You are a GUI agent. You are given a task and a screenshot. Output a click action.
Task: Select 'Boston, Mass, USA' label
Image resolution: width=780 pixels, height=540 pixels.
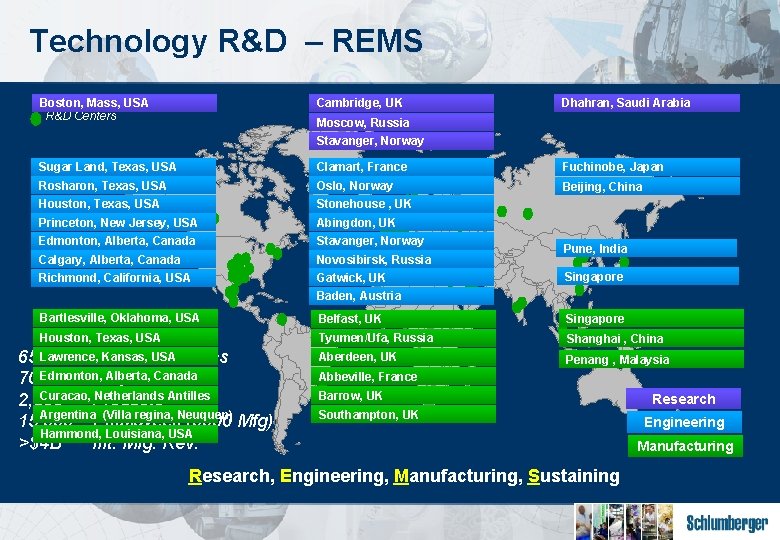click(124, 103)
